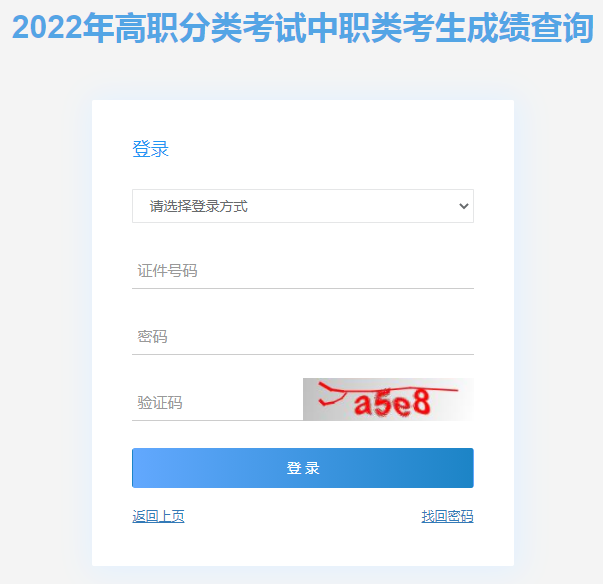Expand the login method select box
The image size is (603, 584).
[303, 206]
